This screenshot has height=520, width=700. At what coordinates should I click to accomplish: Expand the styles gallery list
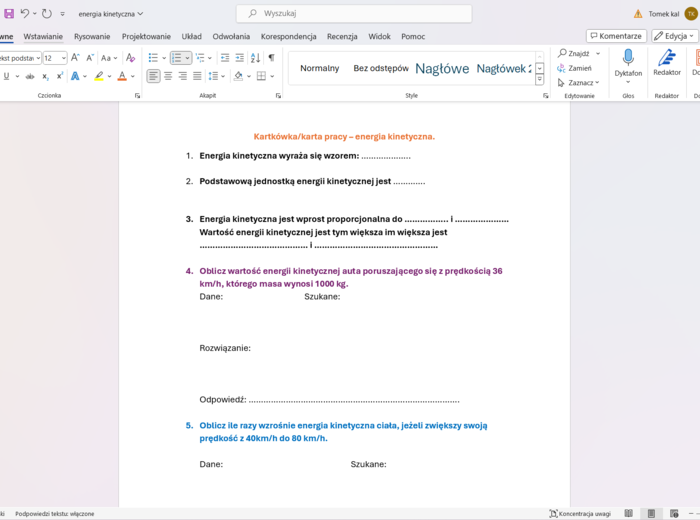(540, 80)
